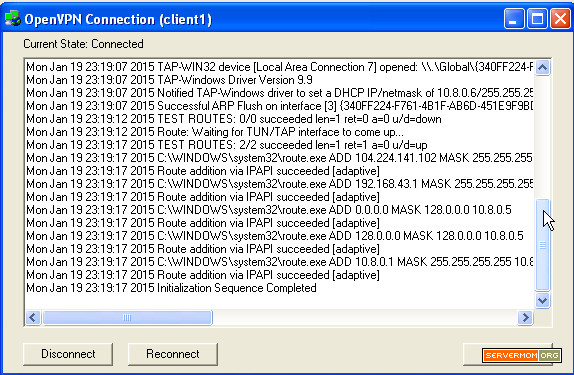Click the Waiting for TUN/TAP interface log line
The height and width of the screenshot is (375, 574).
point(215,132)
